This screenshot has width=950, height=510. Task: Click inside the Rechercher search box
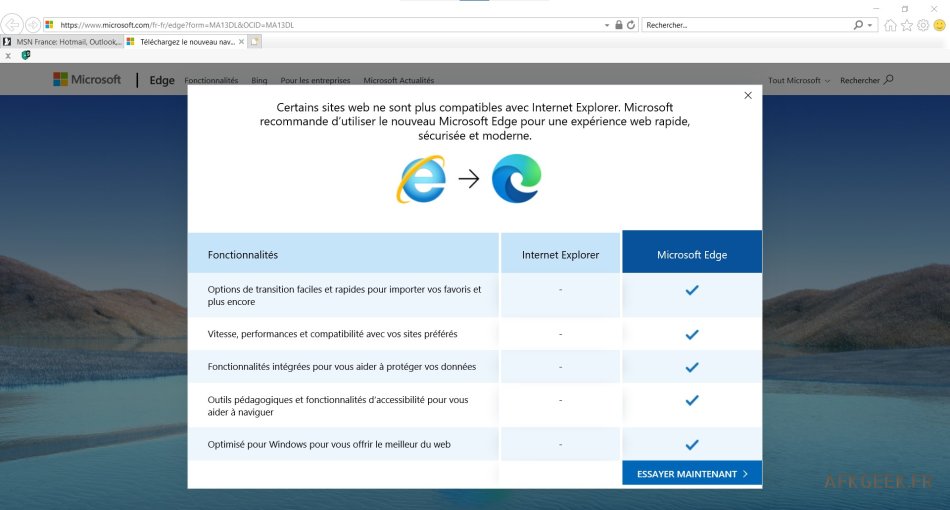point(746,25)
